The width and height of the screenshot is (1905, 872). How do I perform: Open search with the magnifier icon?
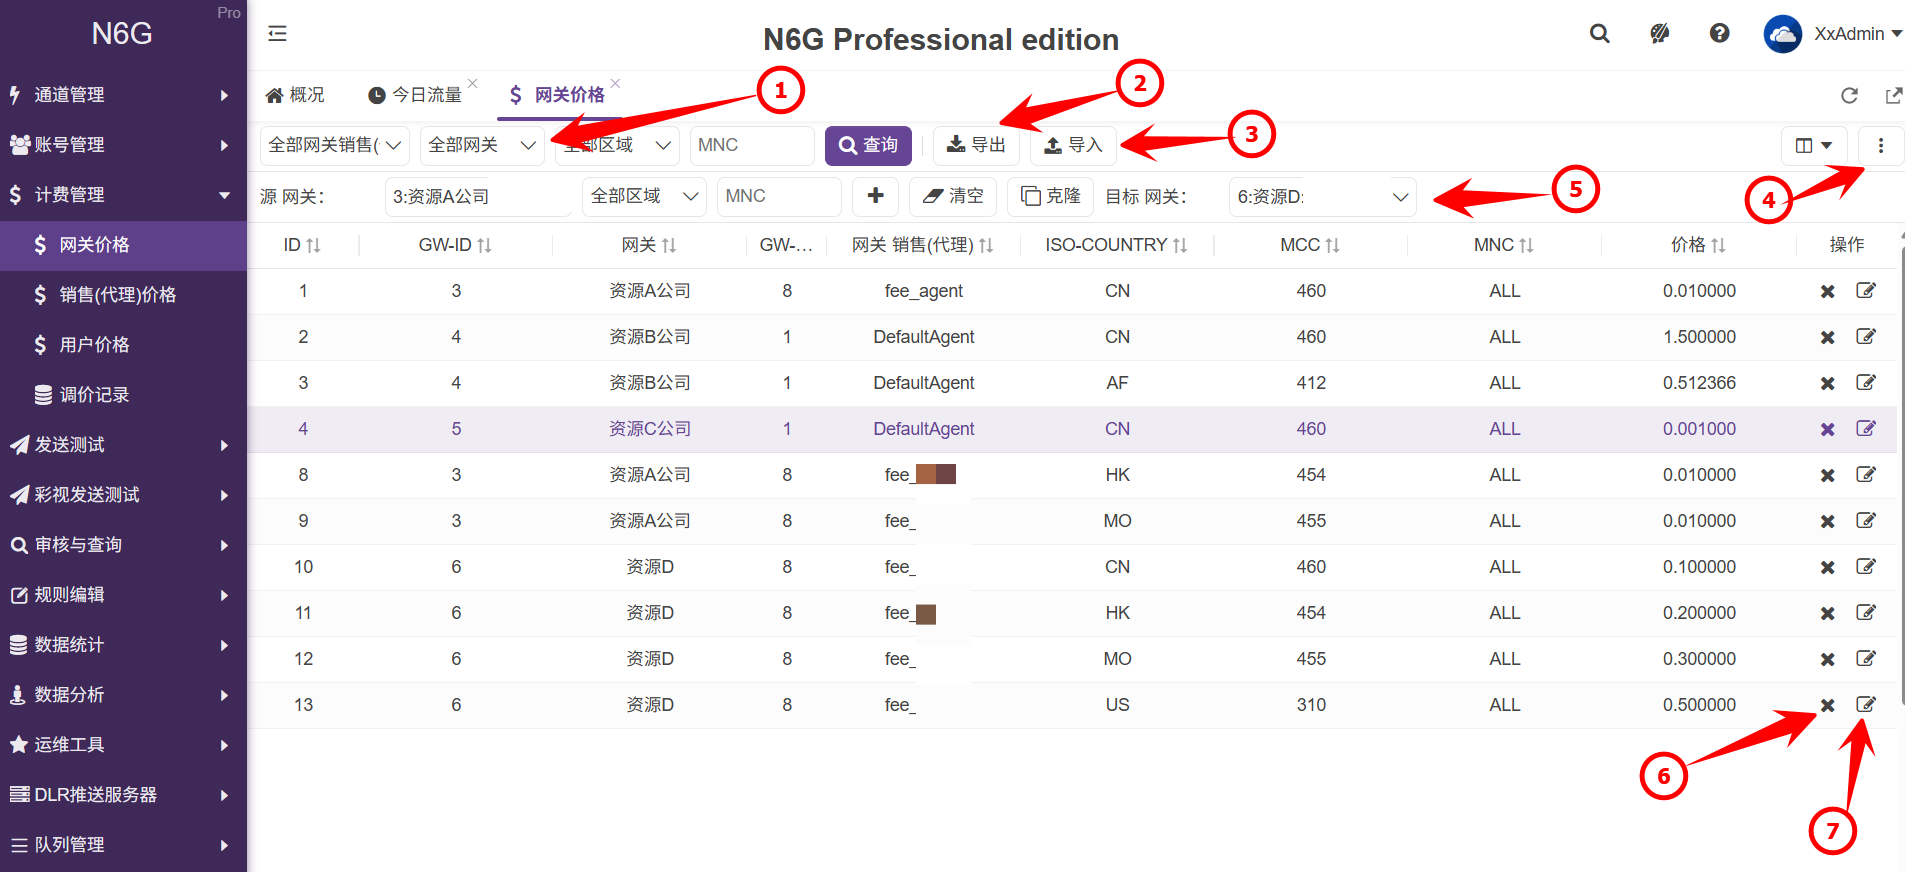point(1600,33)
